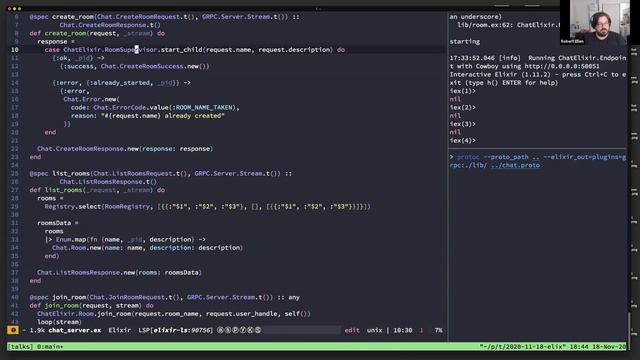Click the Robert Ellen webcam thumbnail
This screenshot has width=640, height=360.
pos(594,22)
